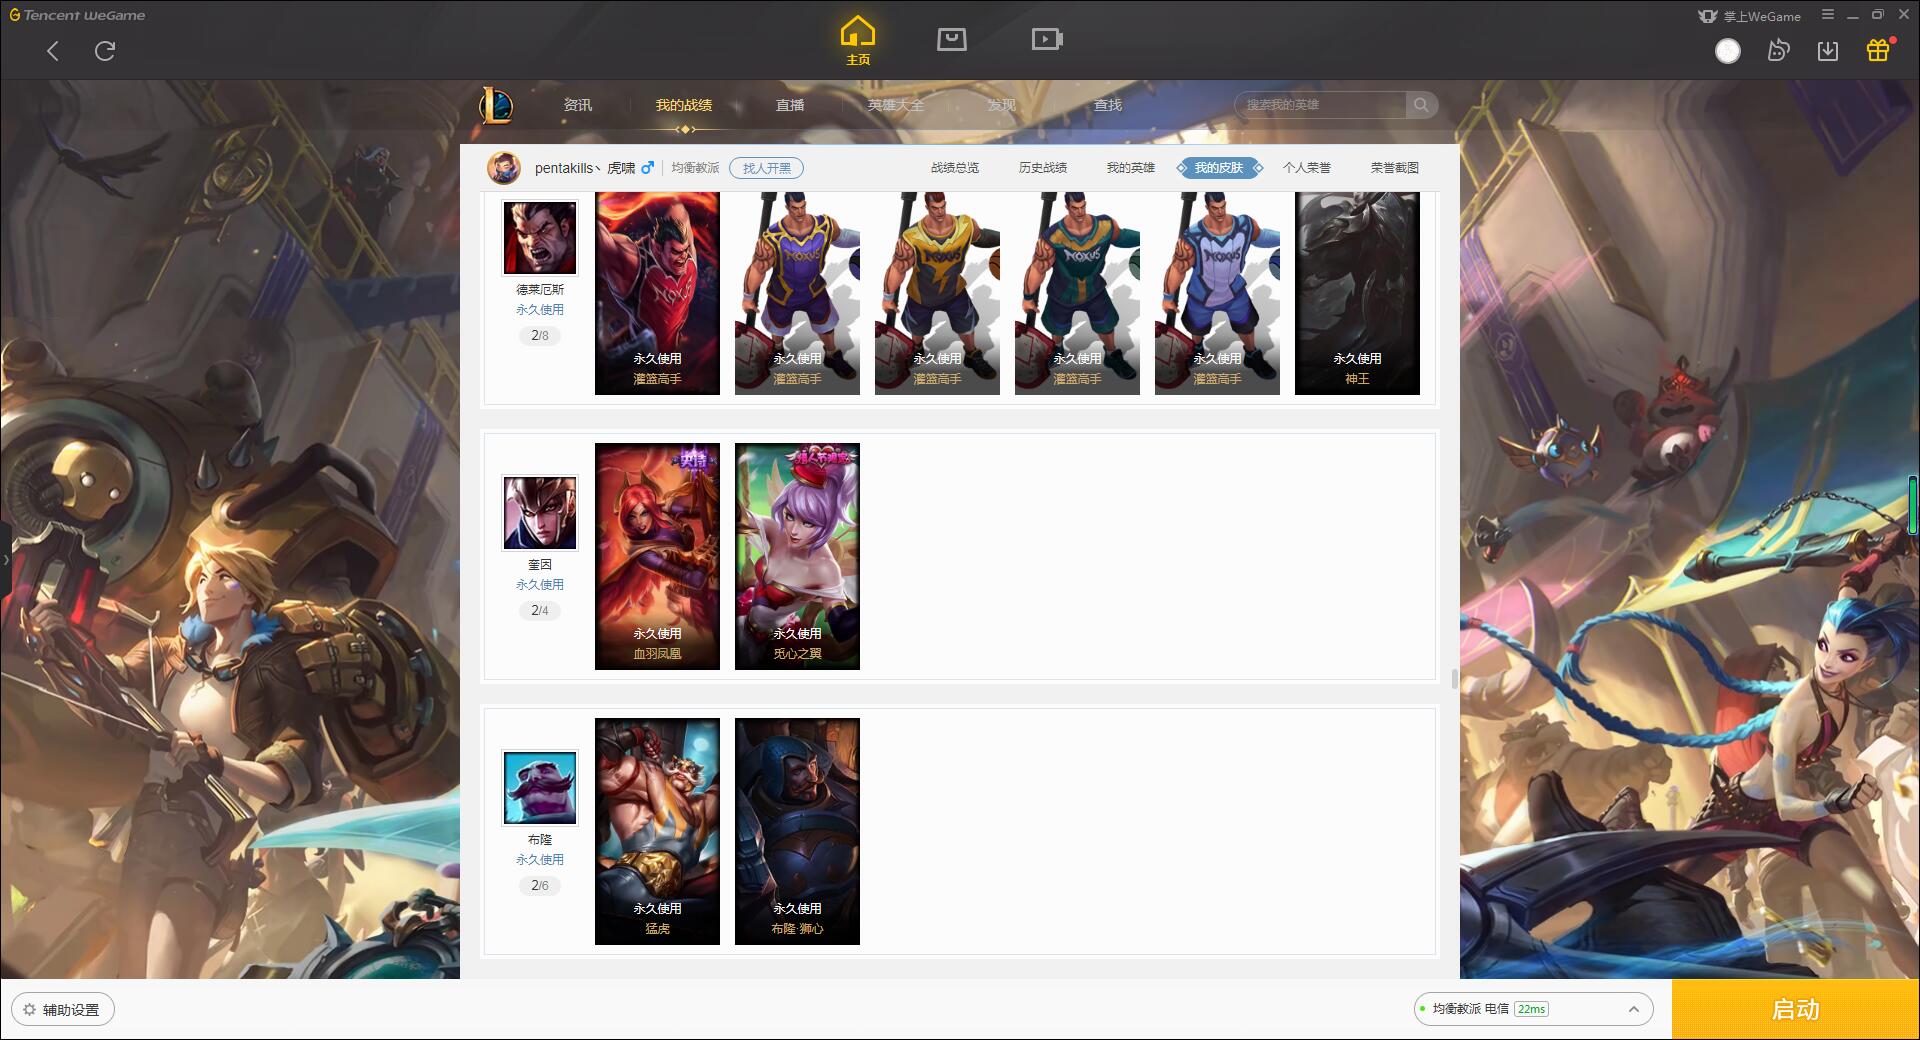
Task: Click the gender icon beside the username
Action: 647,167
